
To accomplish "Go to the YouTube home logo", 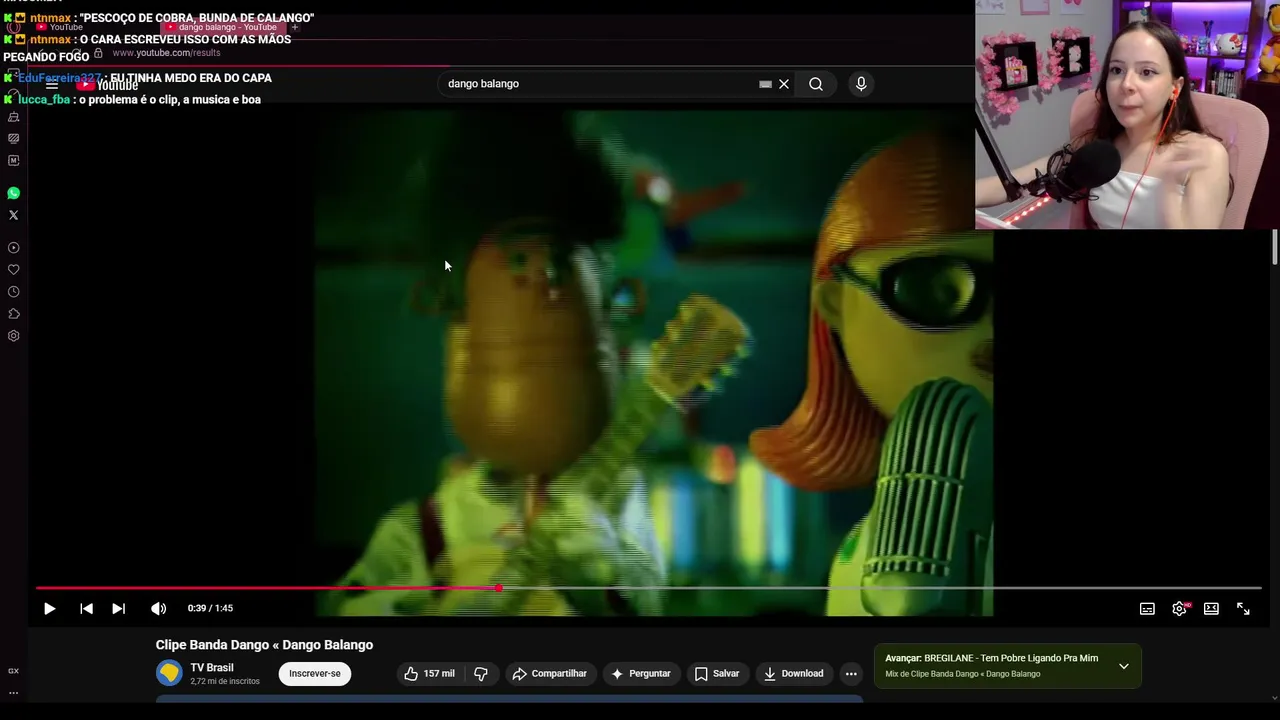I will coord(107,85).
